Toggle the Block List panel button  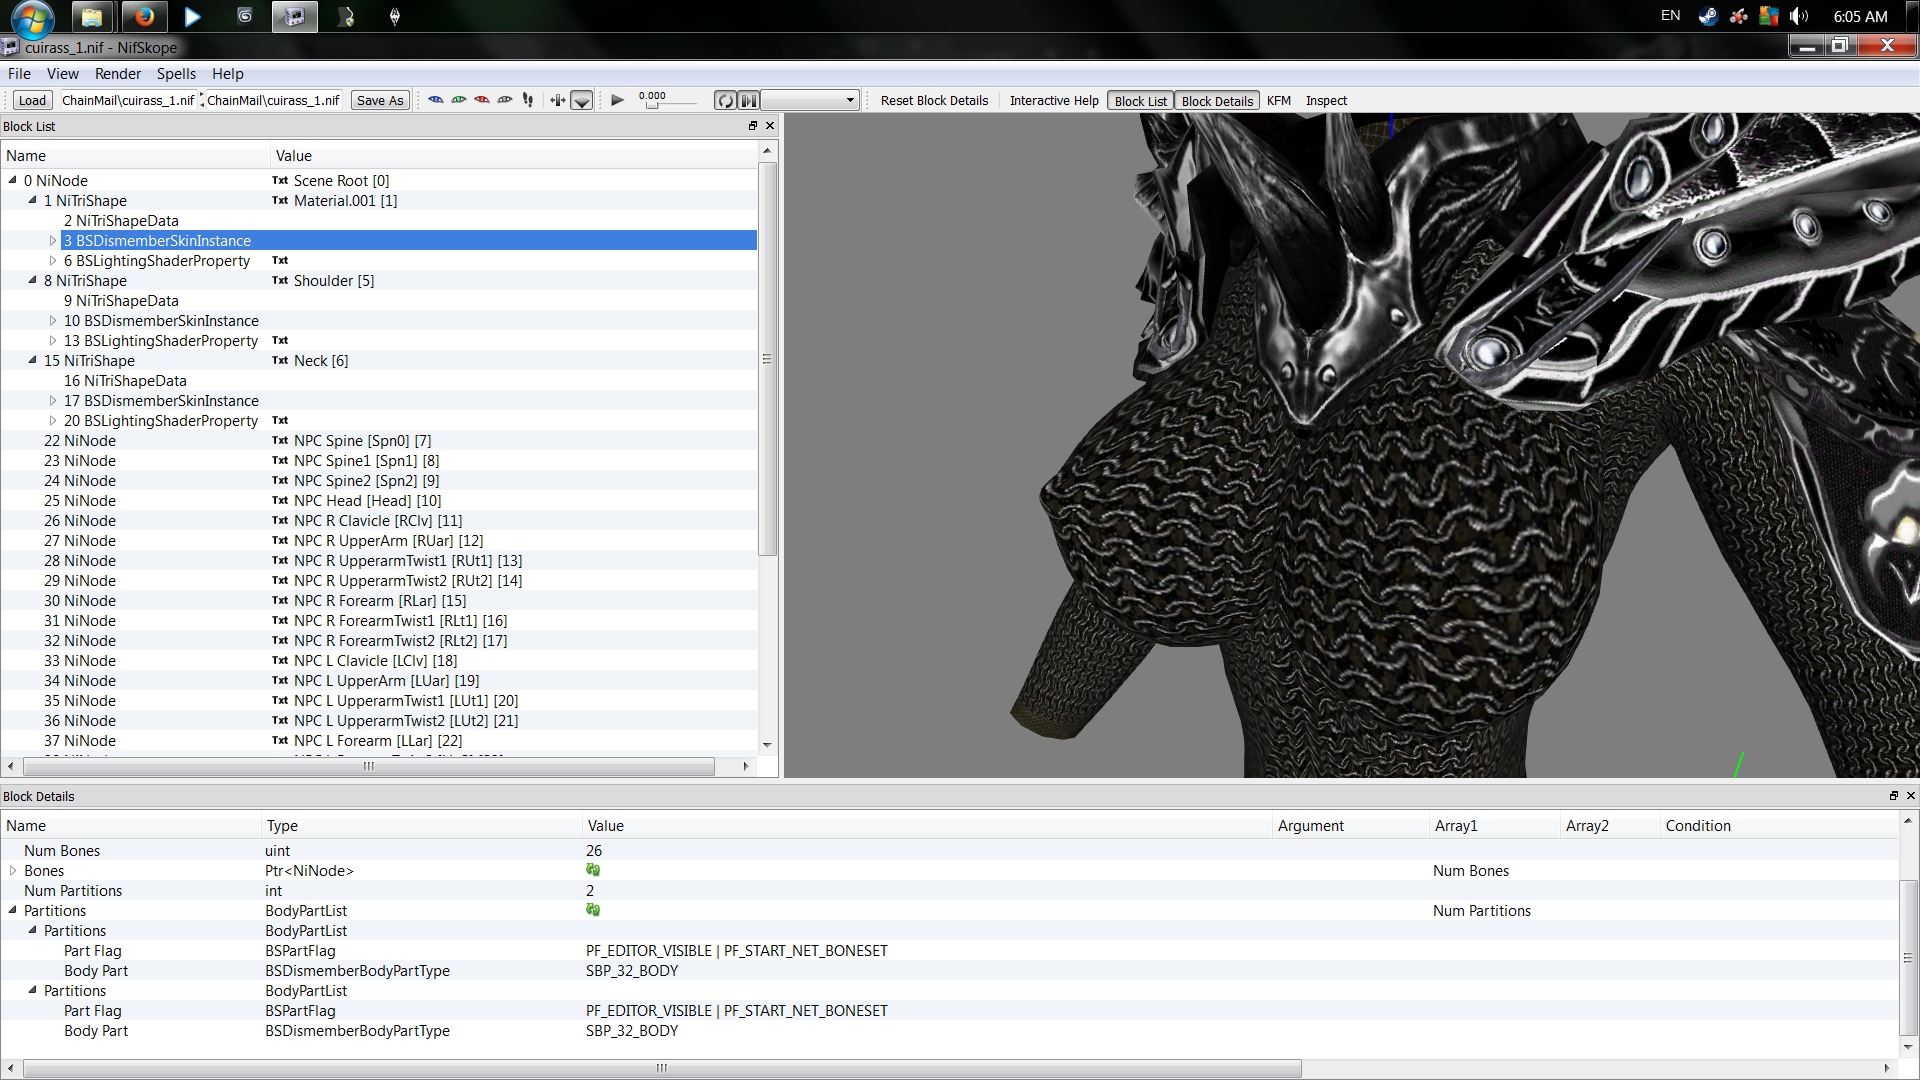1140,101
